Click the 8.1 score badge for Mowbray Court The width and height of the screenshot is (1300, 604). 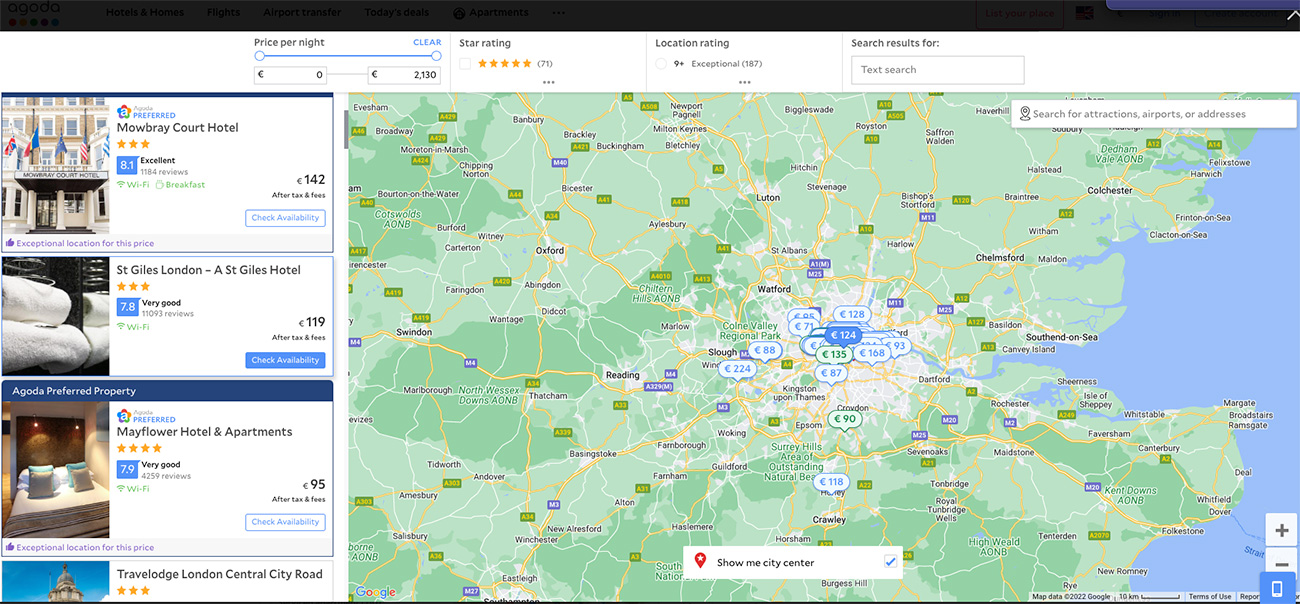point(127,165)
